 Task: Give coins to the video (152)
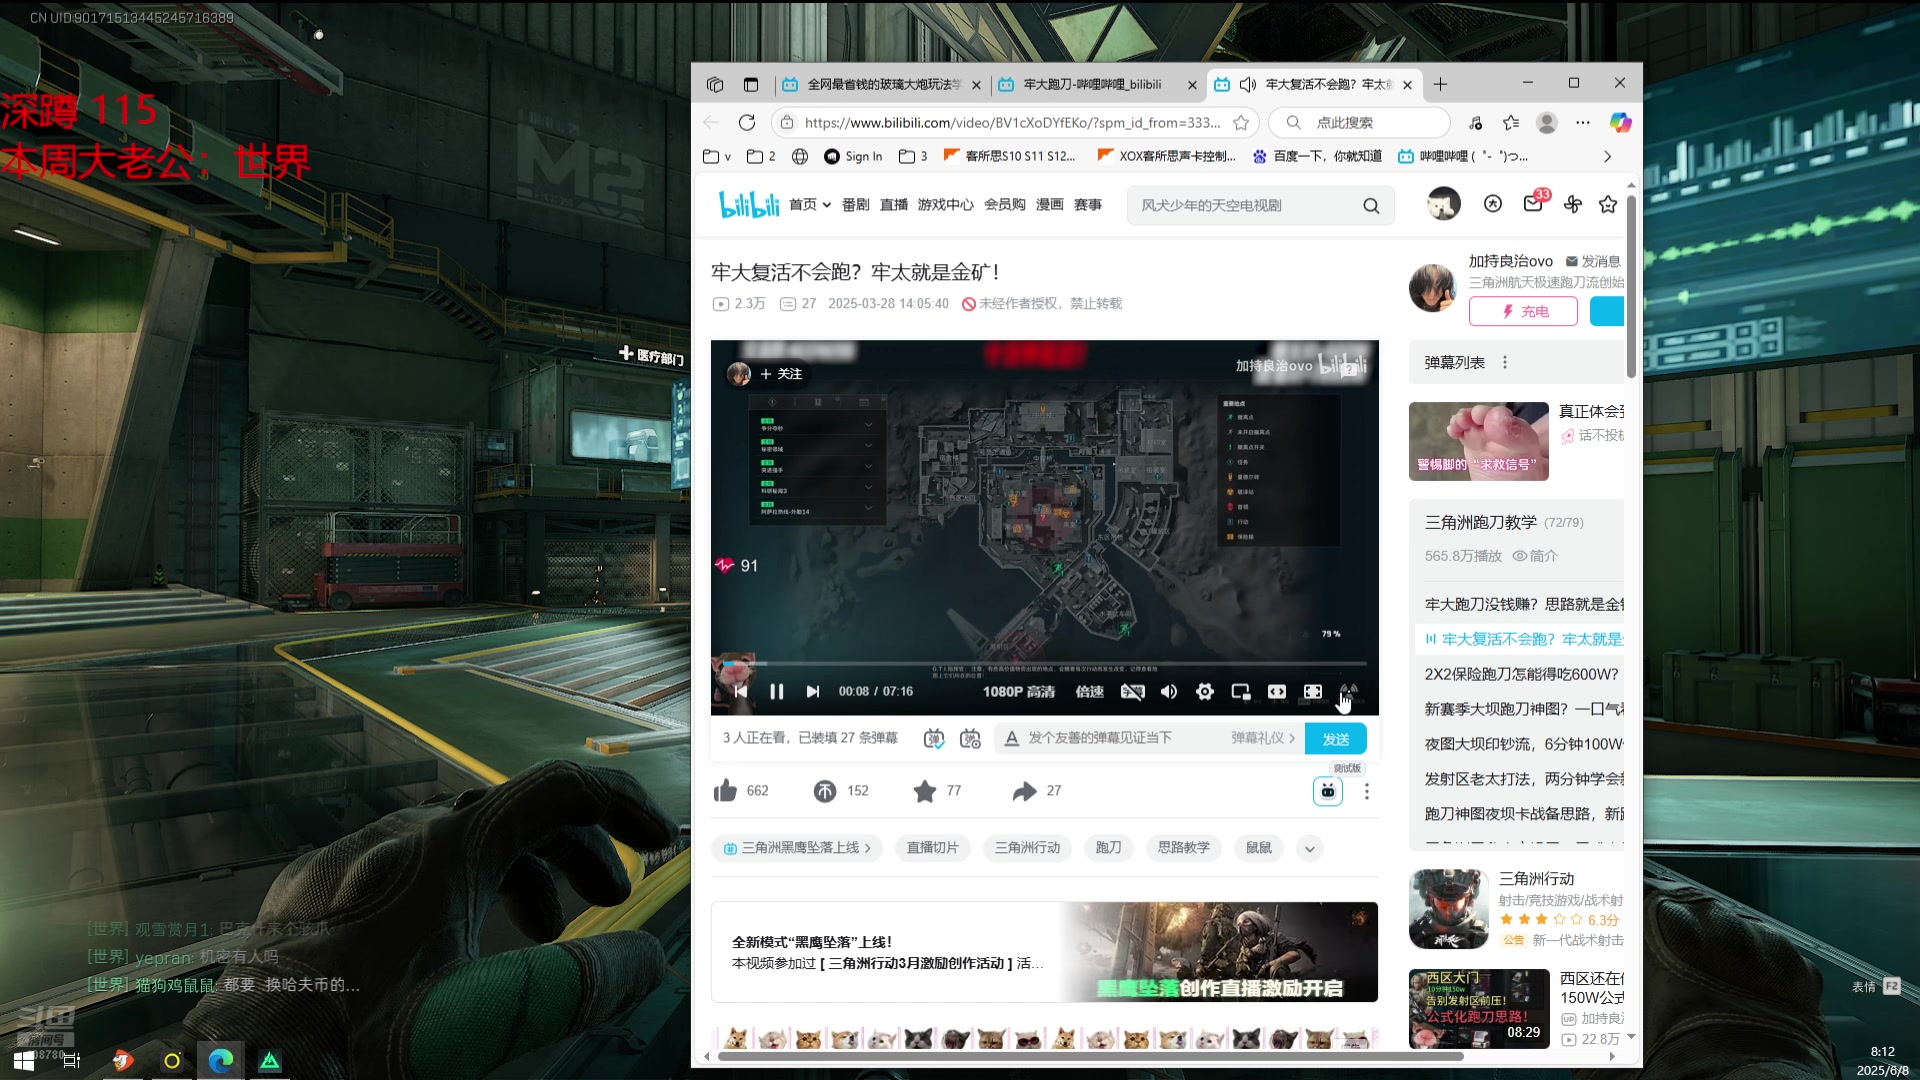[840, 791]
